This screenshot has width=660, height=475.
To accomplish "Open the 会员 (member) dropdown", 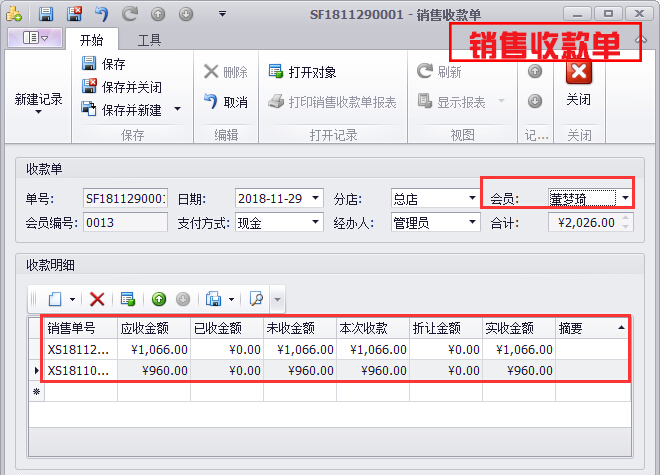I will pos(625,198).
